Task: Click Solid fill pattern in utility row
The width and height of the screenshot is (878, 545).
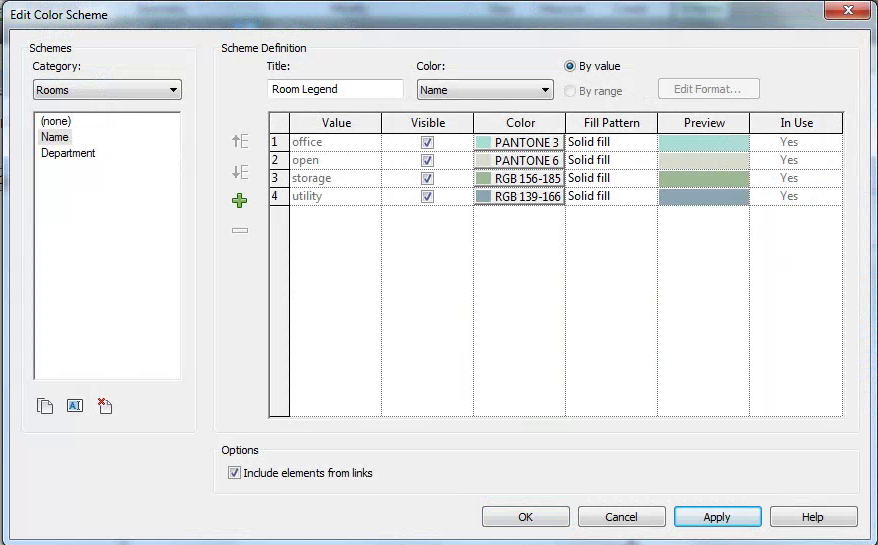Action: pos(611,196)
